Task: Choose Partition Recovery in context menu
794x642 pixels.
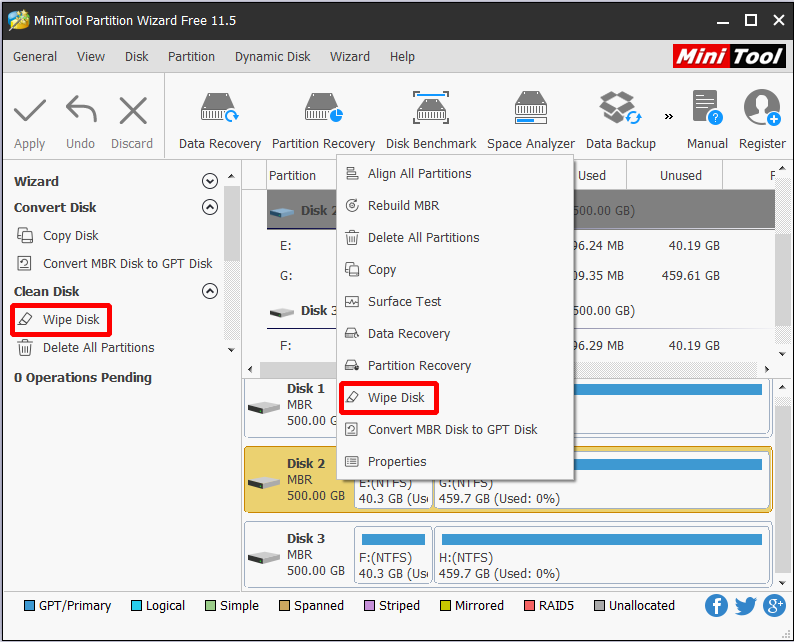Action: 455,366
